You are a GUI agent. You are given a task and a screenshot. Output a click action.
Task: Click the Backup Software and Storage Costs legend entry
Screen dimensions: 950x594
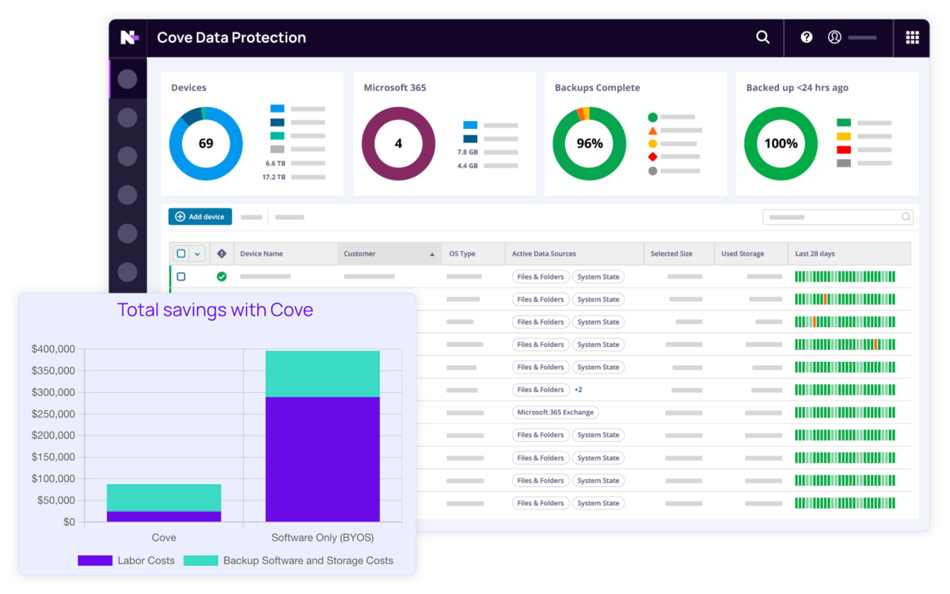[288, 561]
